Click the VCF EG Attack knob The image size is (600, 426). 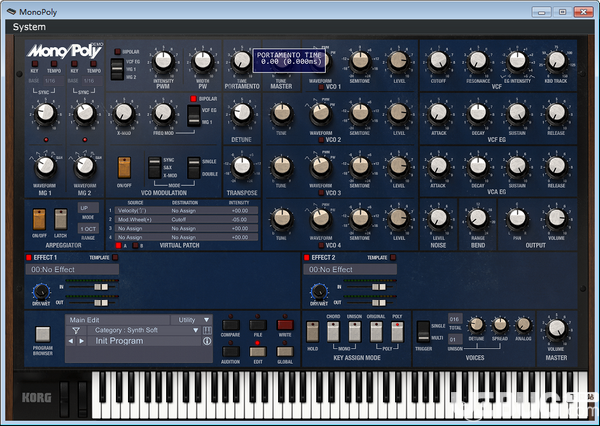pos(439,113)
